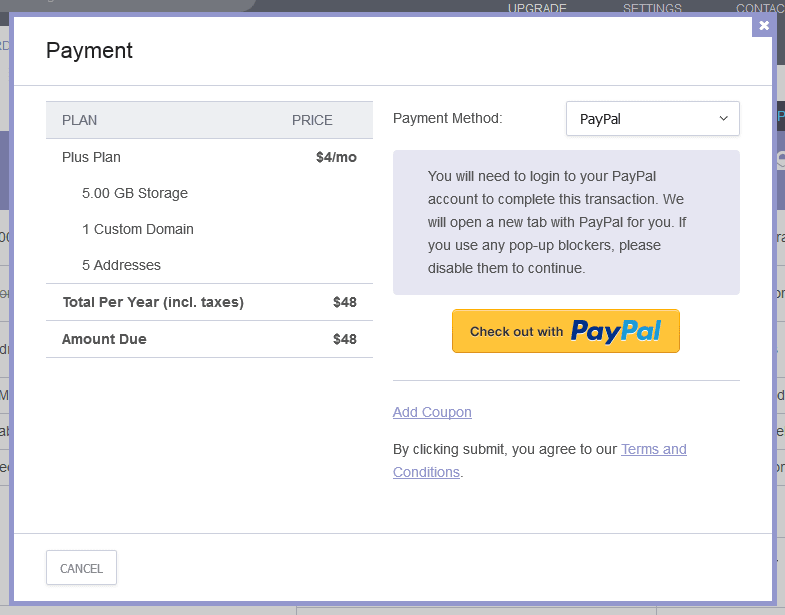The width and height of the screenshot is (785, 615).
Task: Click the 5.00 GB Storage line
Action: [x=135, y=193]
